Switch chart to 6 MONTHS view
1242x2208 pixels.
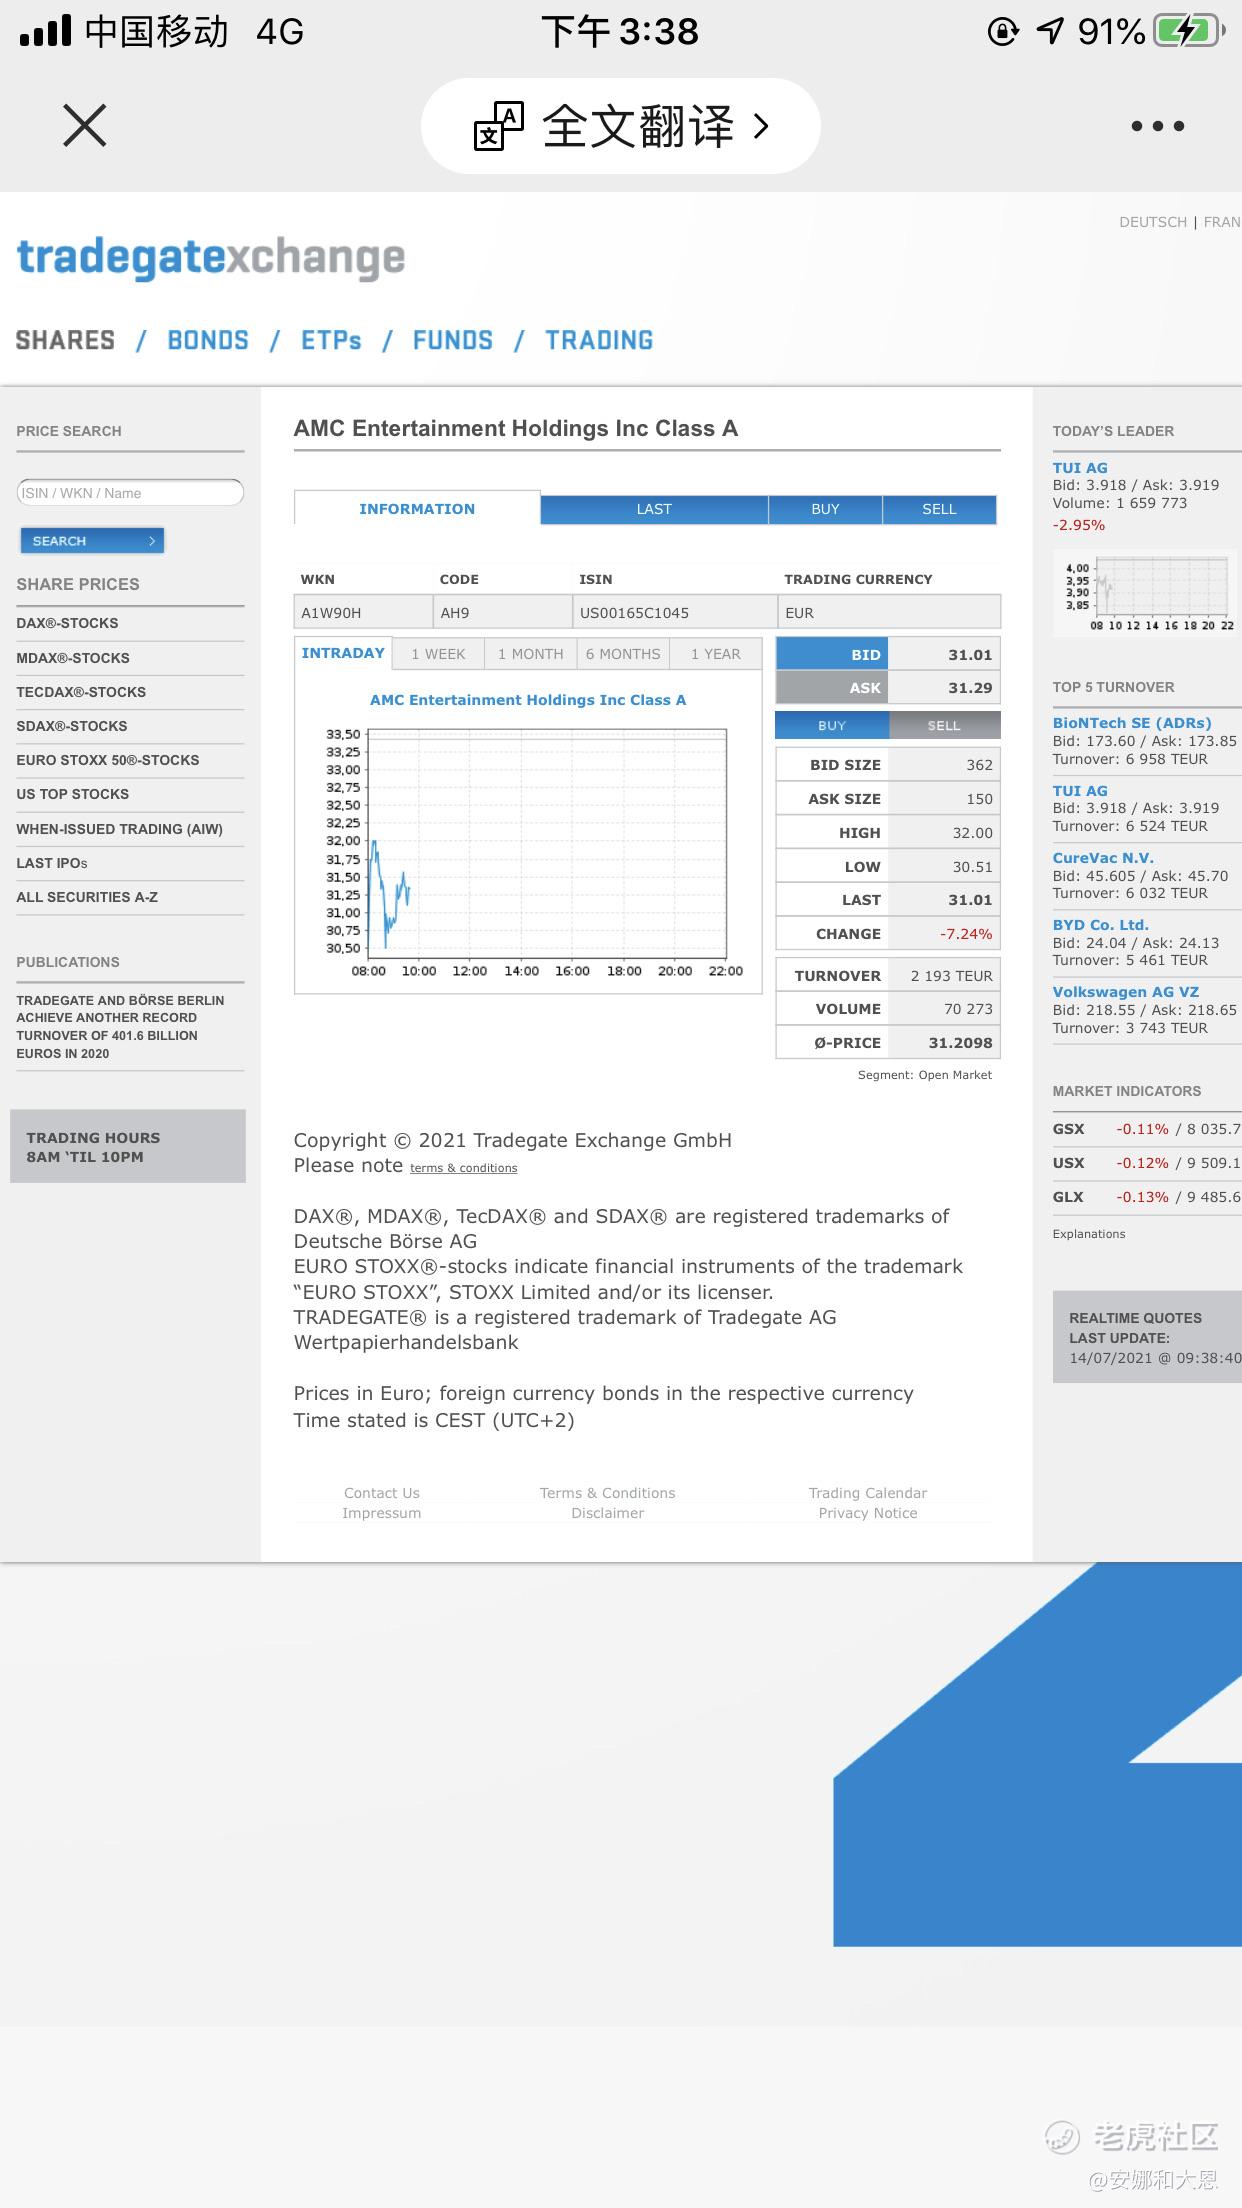(623, 654)
